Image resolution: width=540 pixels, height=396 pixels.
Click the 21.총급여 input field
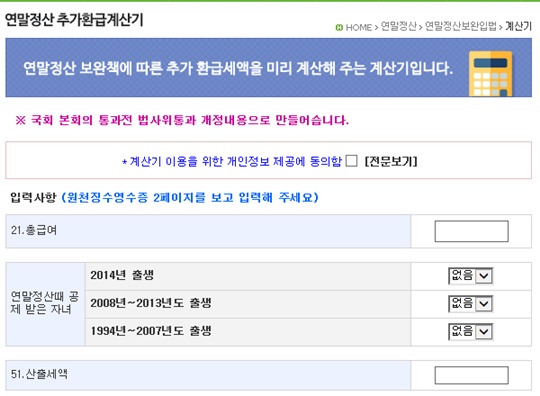pos(471,231)
